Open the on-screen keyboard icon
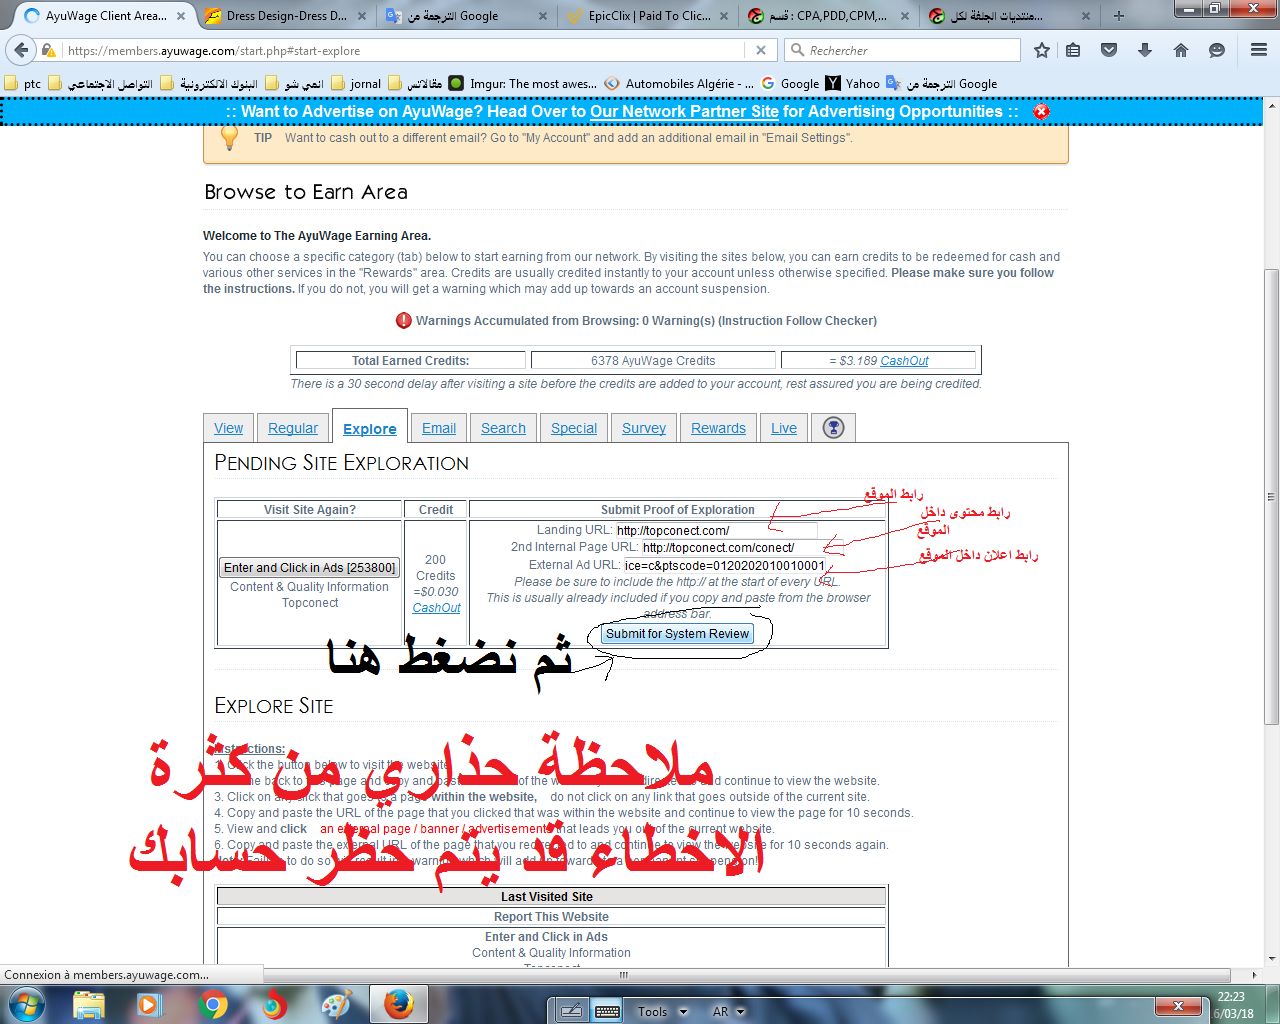 pyautogui.click(x=607, y=1011)
